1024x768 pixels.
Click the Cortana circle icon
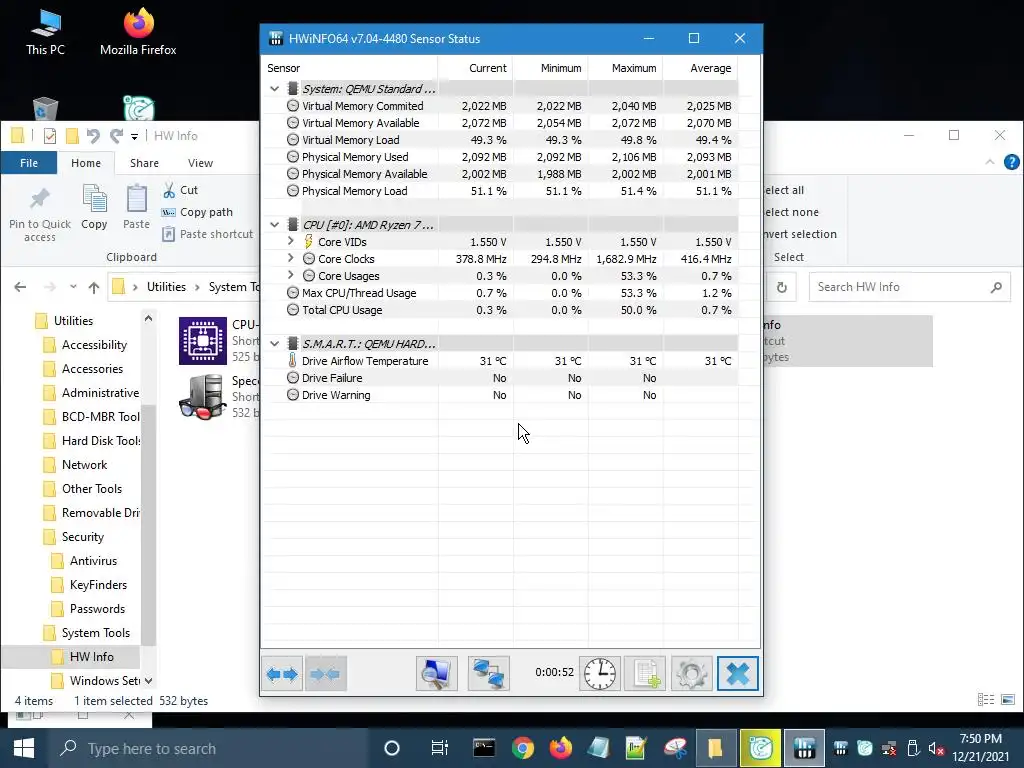[x=392, y=748]
